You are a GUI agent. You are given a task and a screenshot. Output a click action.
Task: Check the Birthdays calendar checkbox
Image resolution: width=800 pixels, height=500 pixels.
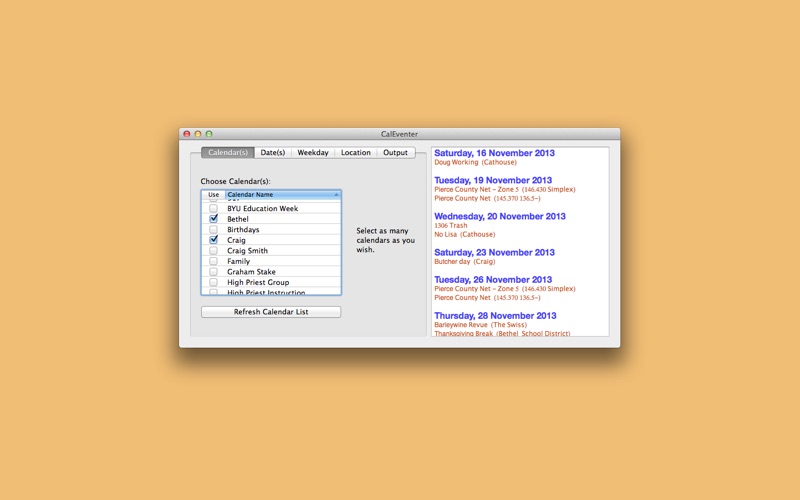pyautogui.click(x=213, y=229)
